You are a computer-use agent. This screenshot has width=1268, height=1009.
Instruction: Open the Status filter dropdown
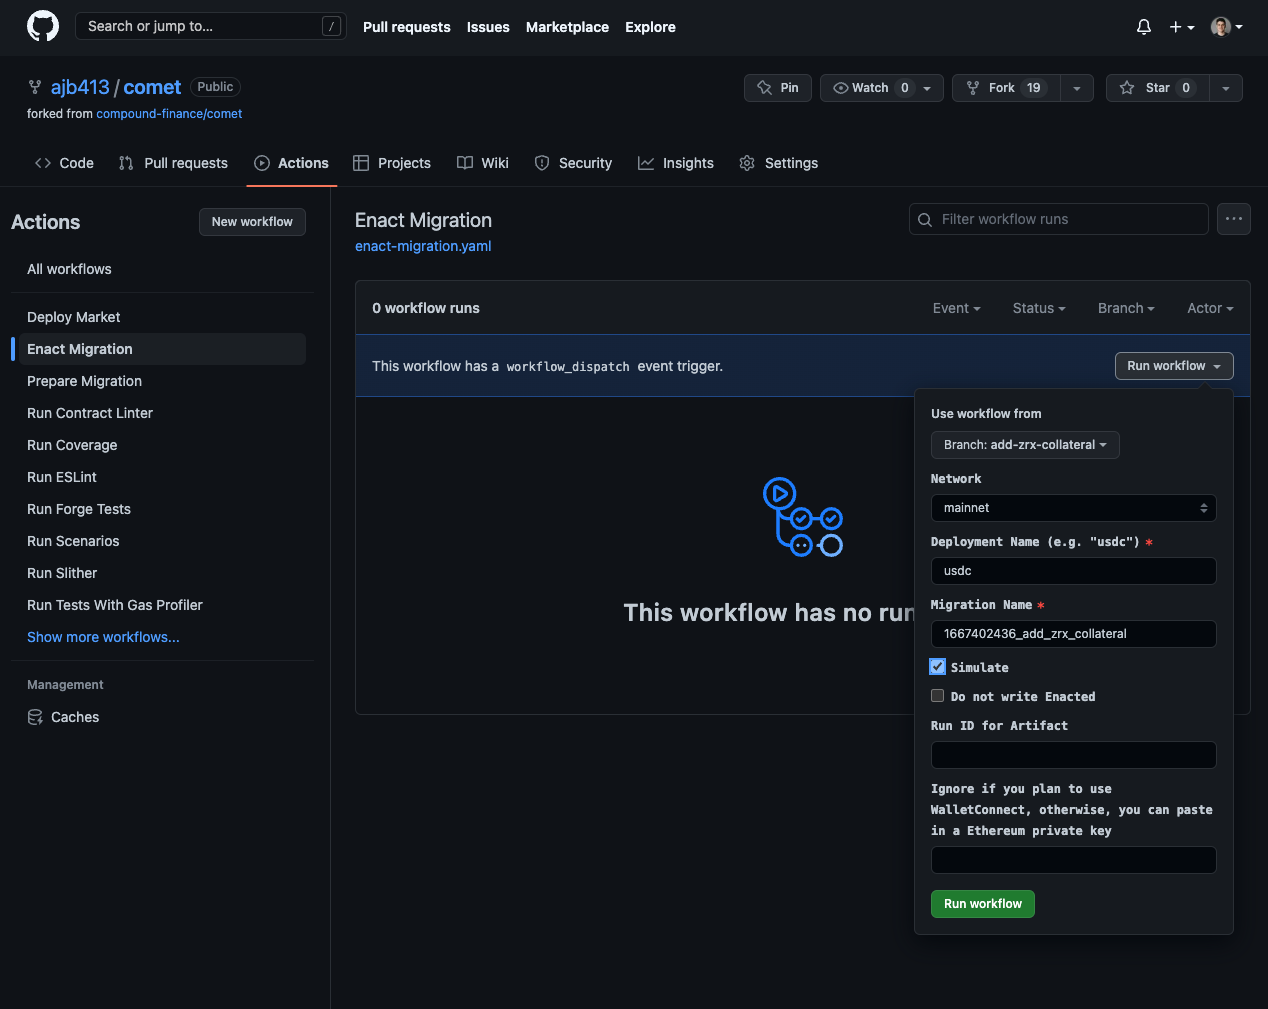pos(1039,308)
